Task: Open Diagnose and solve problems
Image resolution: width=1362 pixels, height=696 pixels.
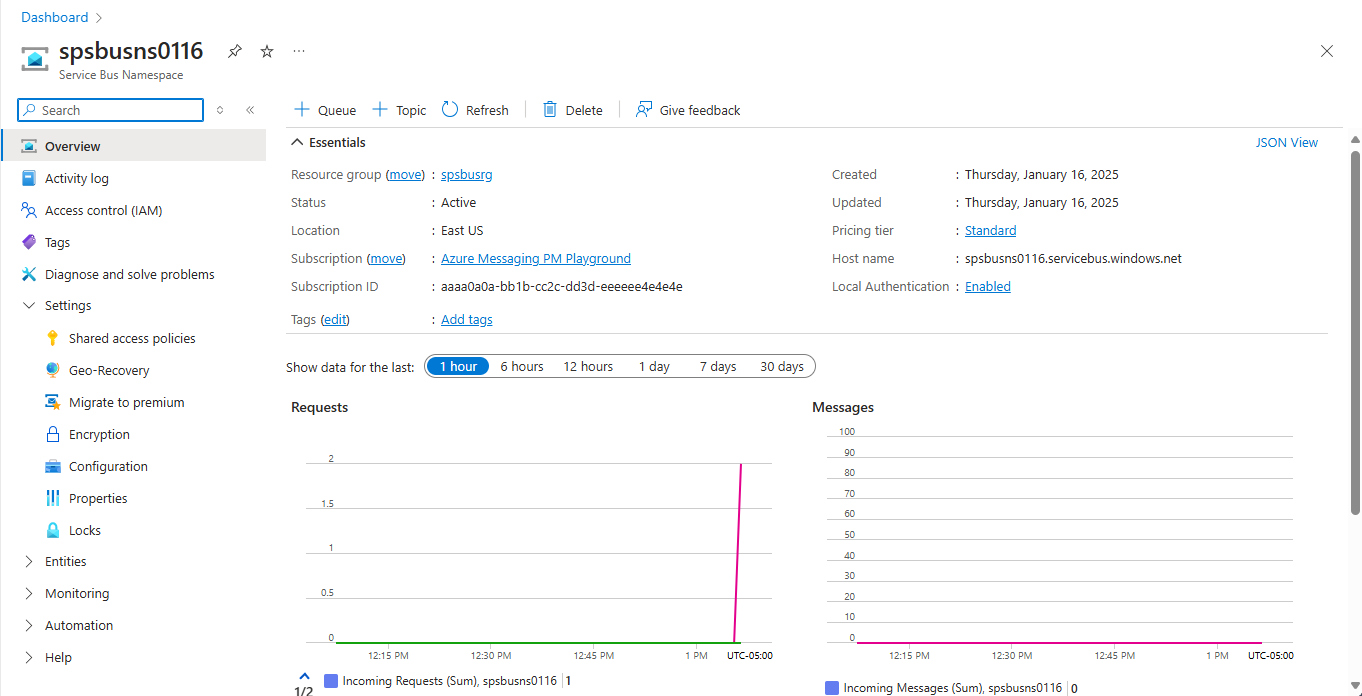Action: pos(129,273)
